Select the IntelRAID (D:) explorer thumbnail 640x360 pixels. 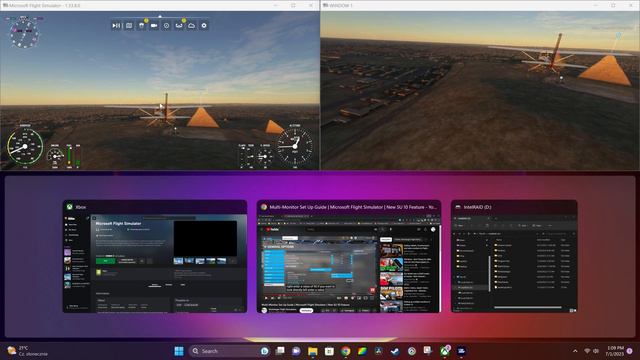514,256
